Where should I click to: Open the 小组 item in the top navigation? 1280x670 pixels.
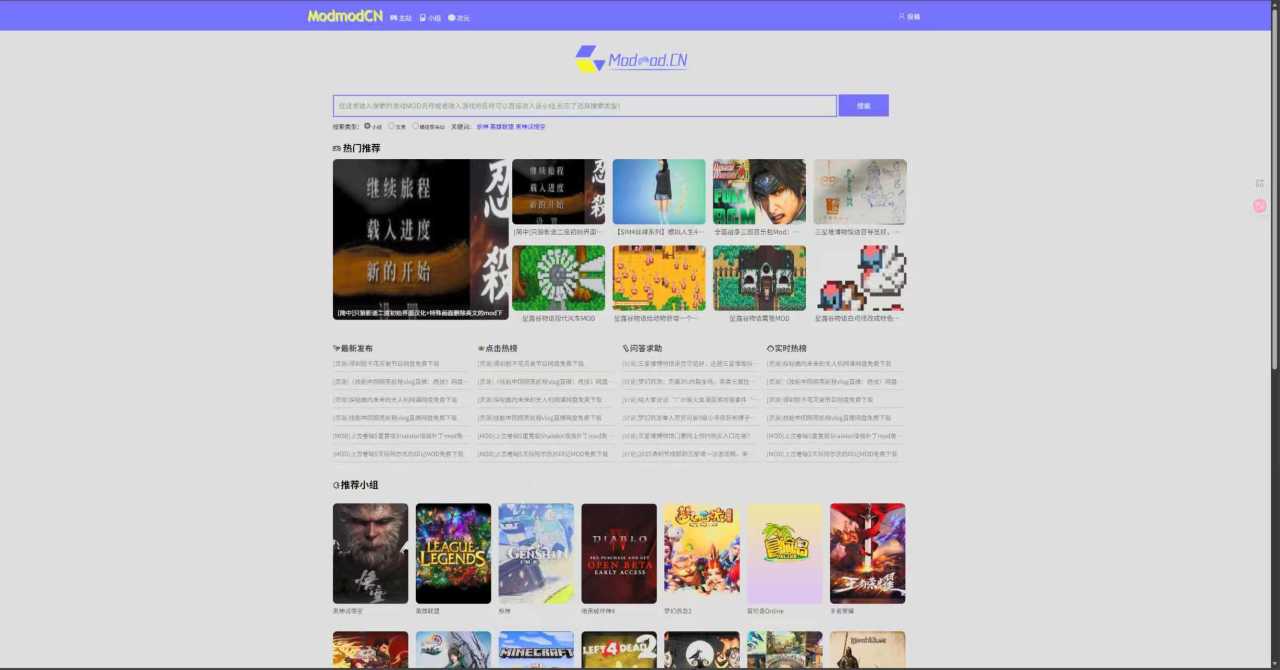430,18
